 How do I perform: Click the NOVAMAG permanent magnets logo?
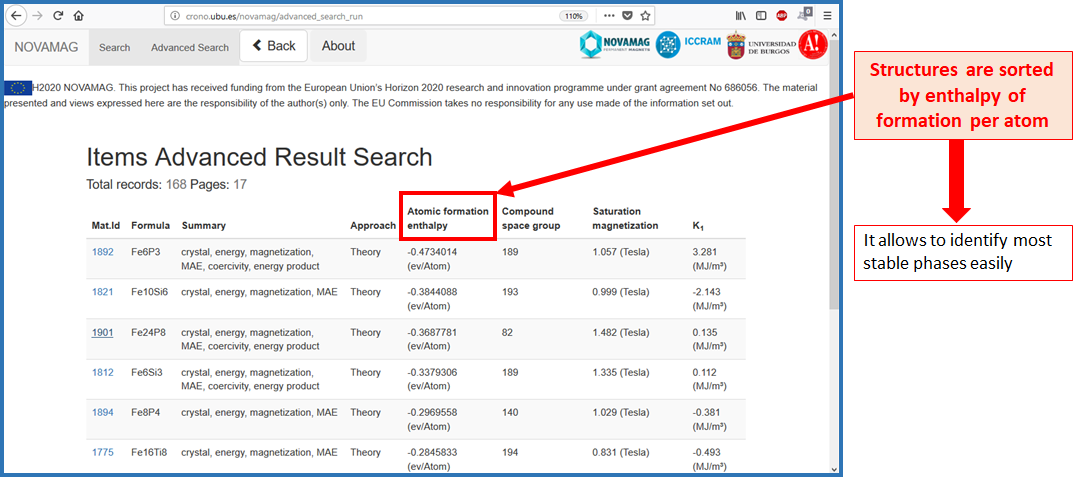[x=616, y=45]
